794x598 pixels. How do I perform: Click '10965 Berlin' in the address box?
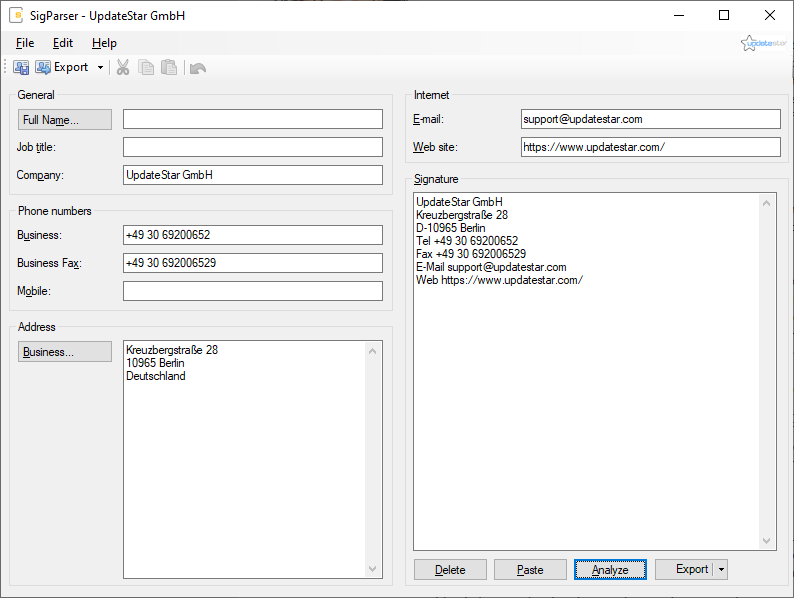click(x=155, y=363)
